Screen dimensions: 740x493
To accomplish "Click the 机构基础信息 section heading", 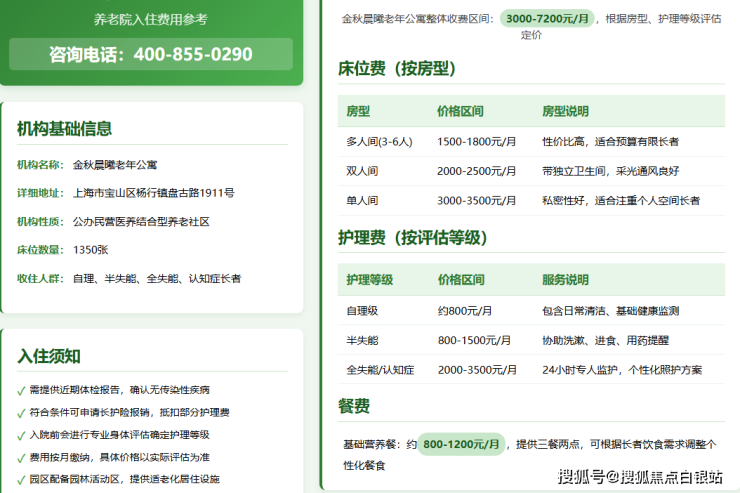I will point(64,128).
